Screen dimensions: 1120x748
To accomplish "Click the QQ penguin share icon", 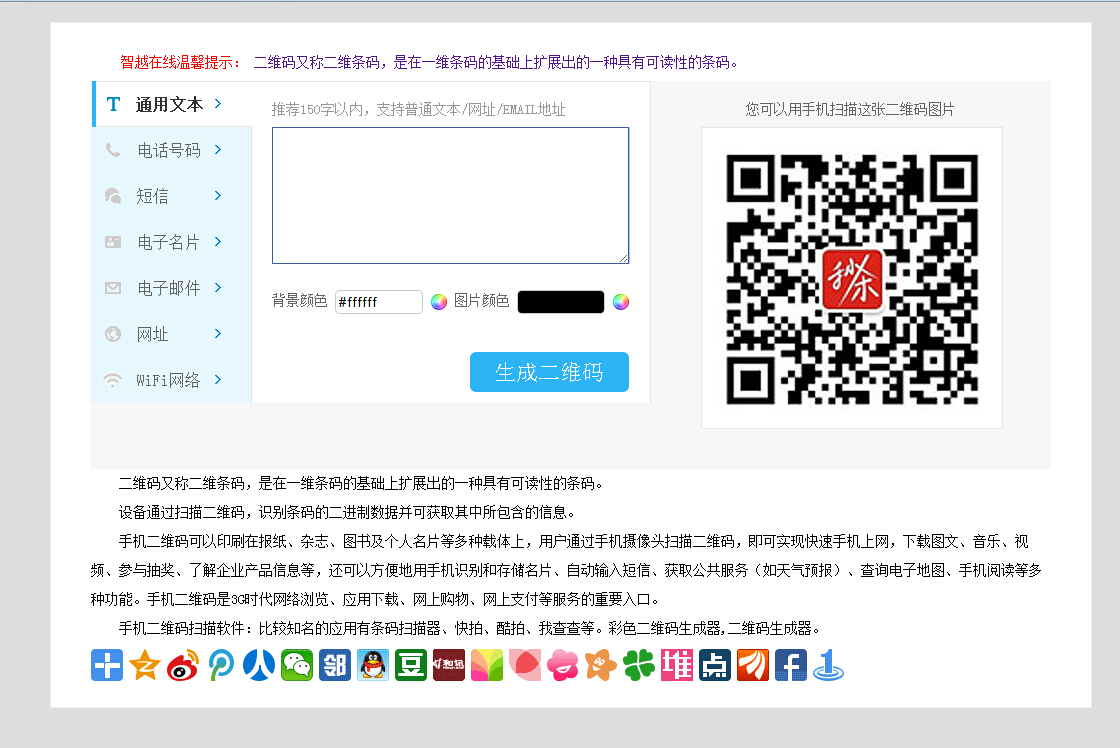I will (x=373, y=665).
